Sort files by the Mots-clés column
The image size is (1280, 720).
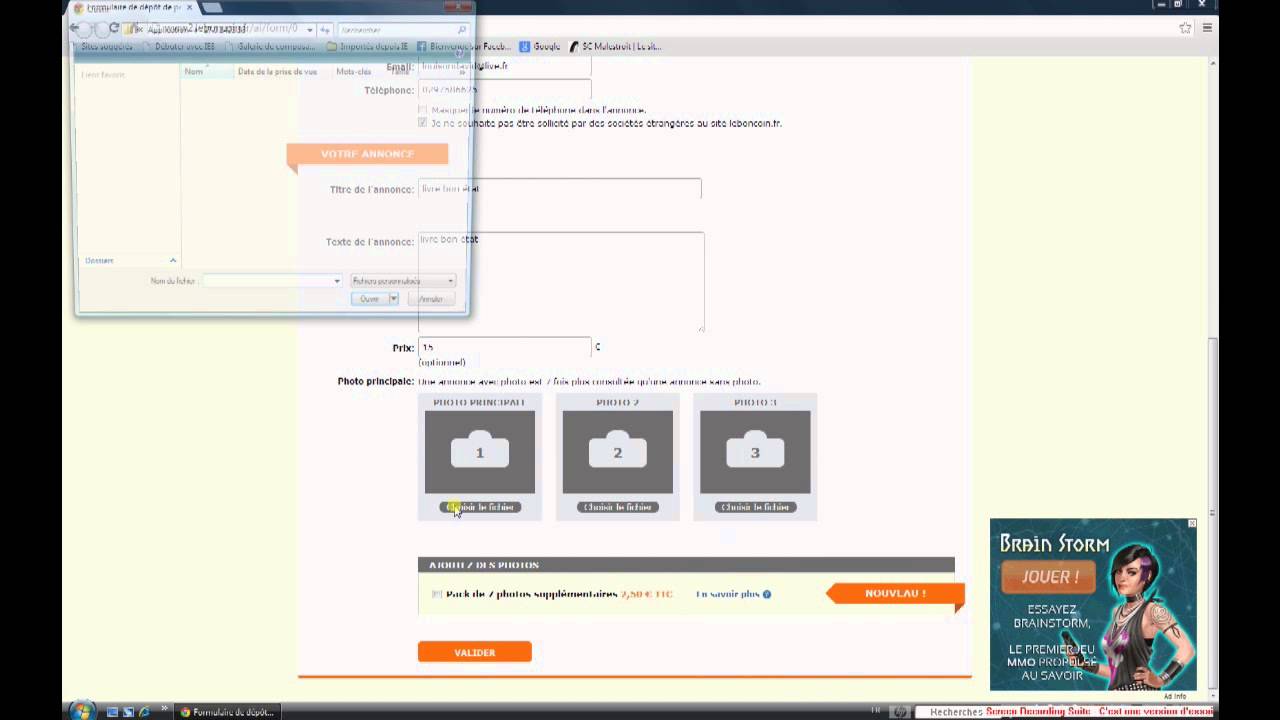pos(354,72)
